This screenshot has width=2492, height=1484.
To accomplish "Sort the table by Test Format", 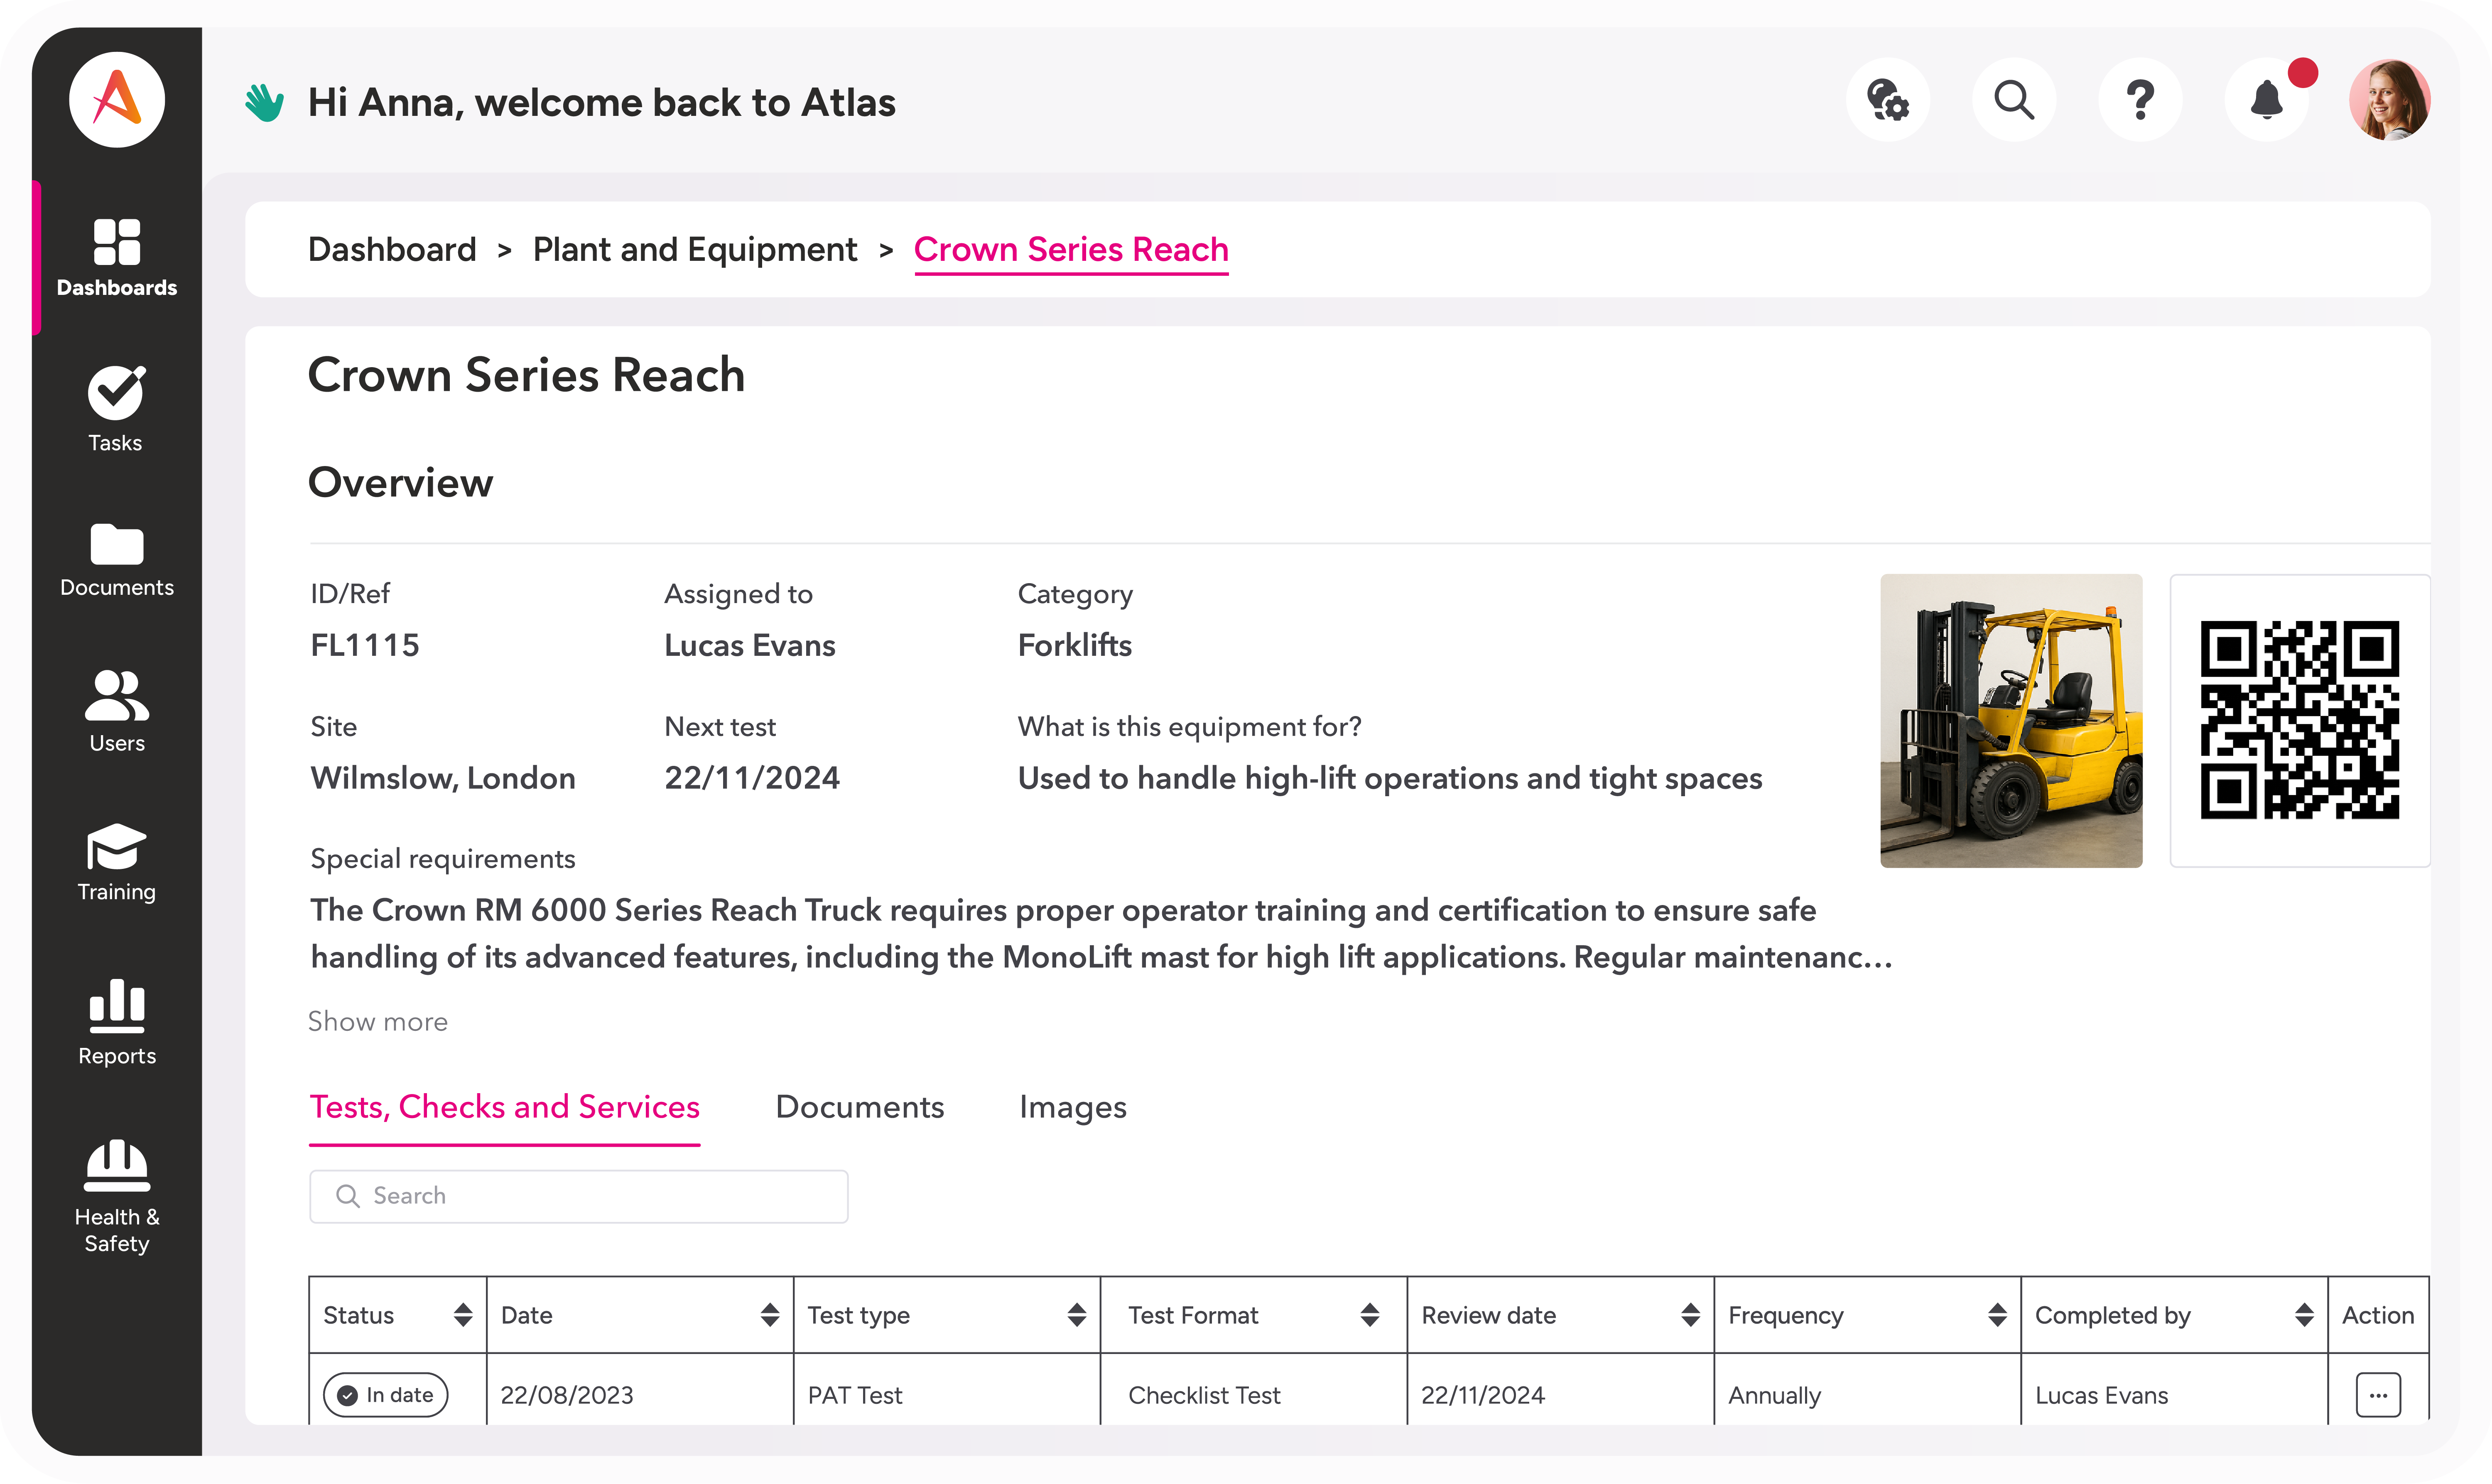I will click(1370, 1315).
